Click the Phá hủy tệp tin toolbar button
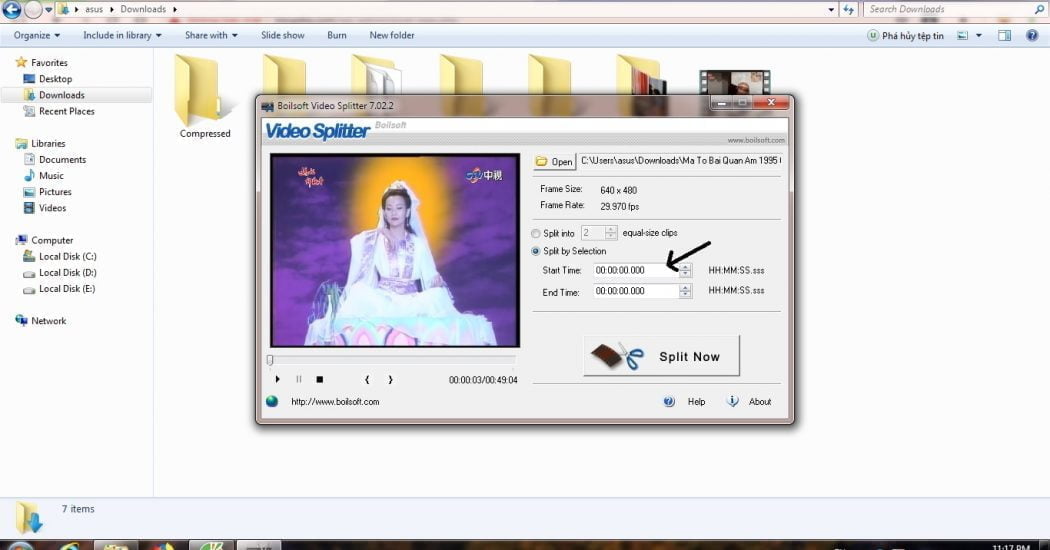The image size is (1050, 550). pos(905,36)
